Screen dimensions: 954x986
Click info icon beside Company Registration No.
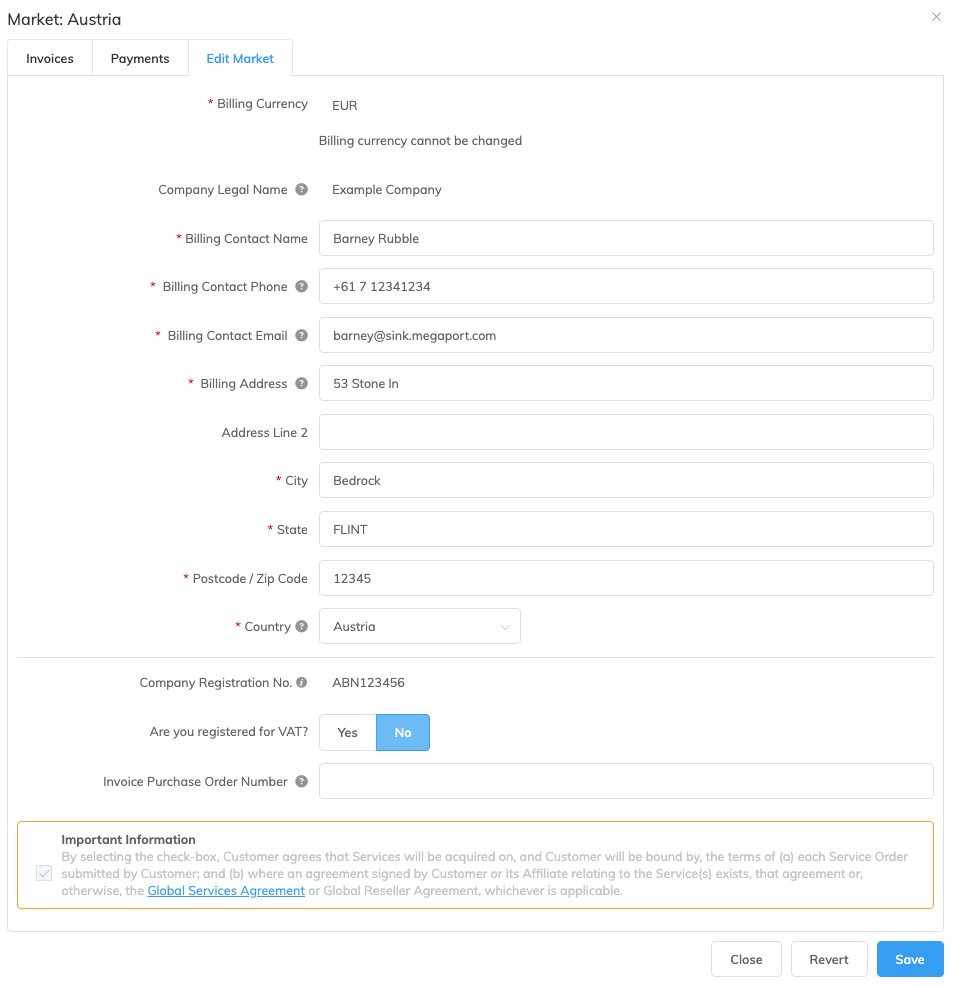[x=301, y=684]
